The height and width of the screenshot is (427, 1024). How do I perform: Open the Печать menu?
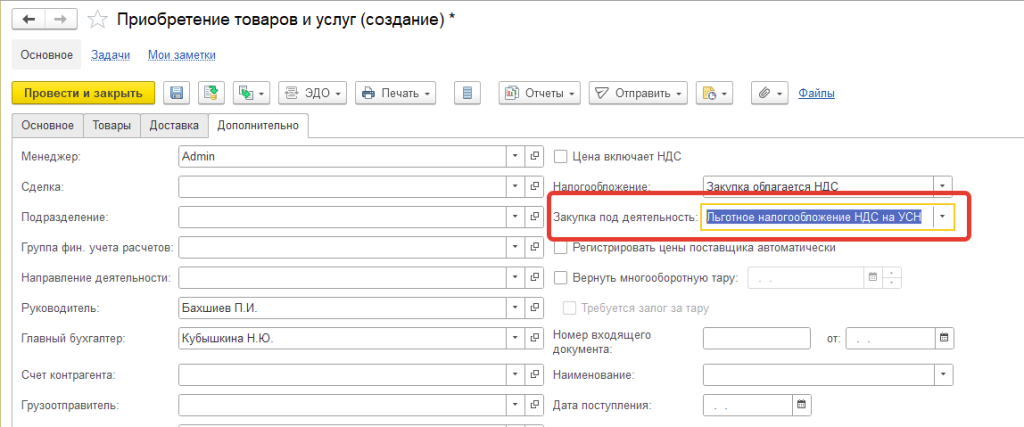[395, 93]
